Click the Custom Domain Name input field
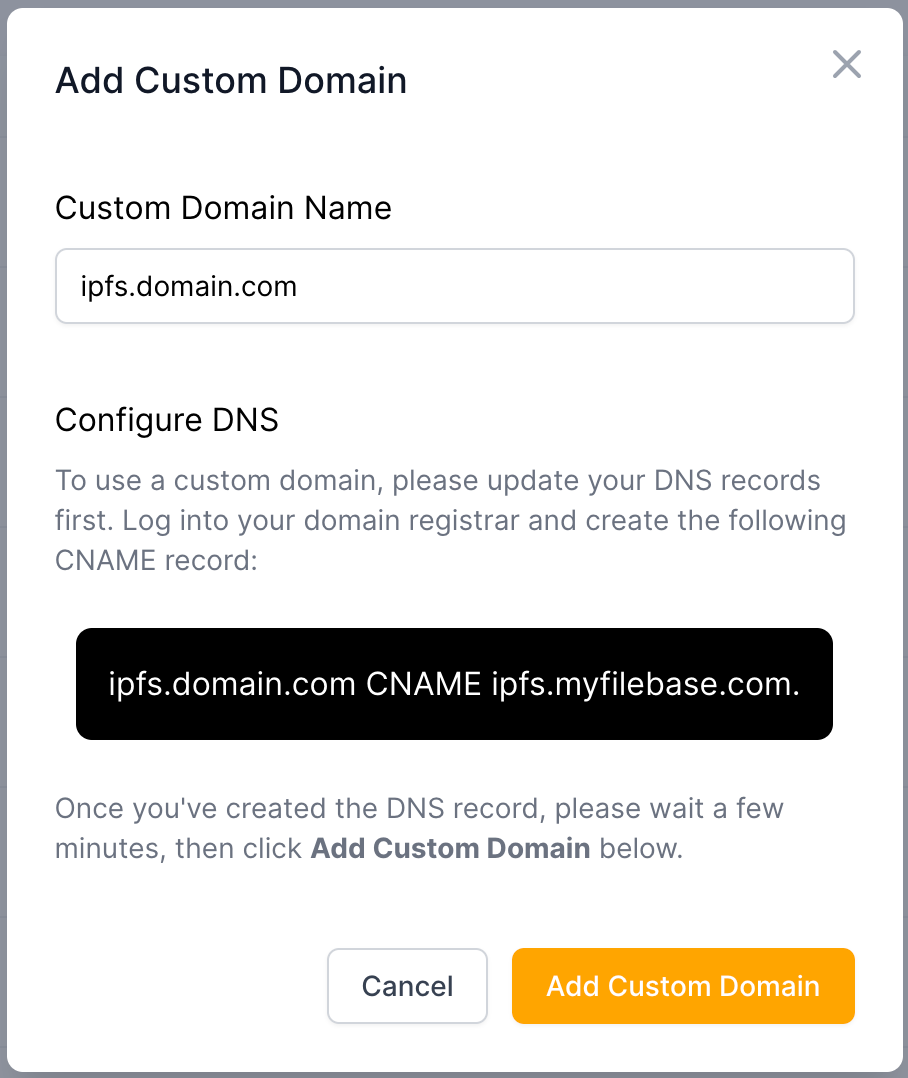The height and width of the screenshot is (1078, 908). click(x=454, y=286)
